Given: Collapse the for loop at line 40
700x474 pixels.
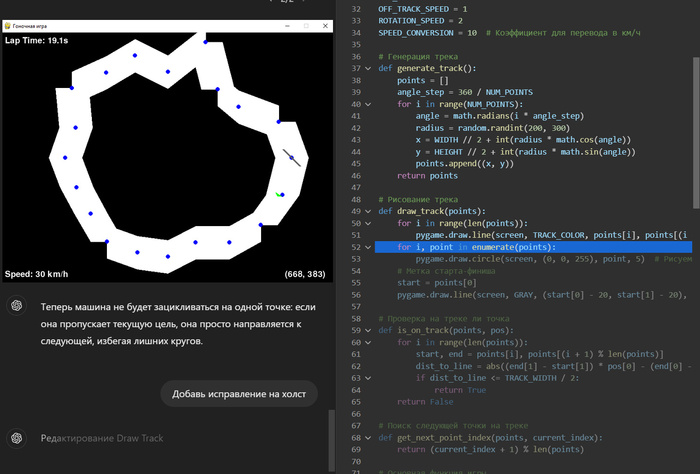Looking at the screenshot, I should tap(367, 104).
